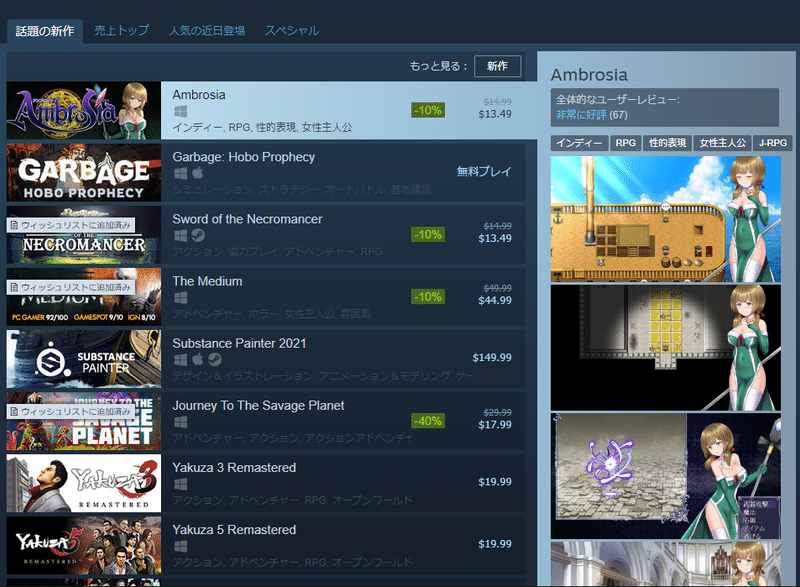Viewport: 800px width, 587px height.
Task: Click the $19.99 price of Yakuza 5 Remastered
Action: tap(495, 544)
